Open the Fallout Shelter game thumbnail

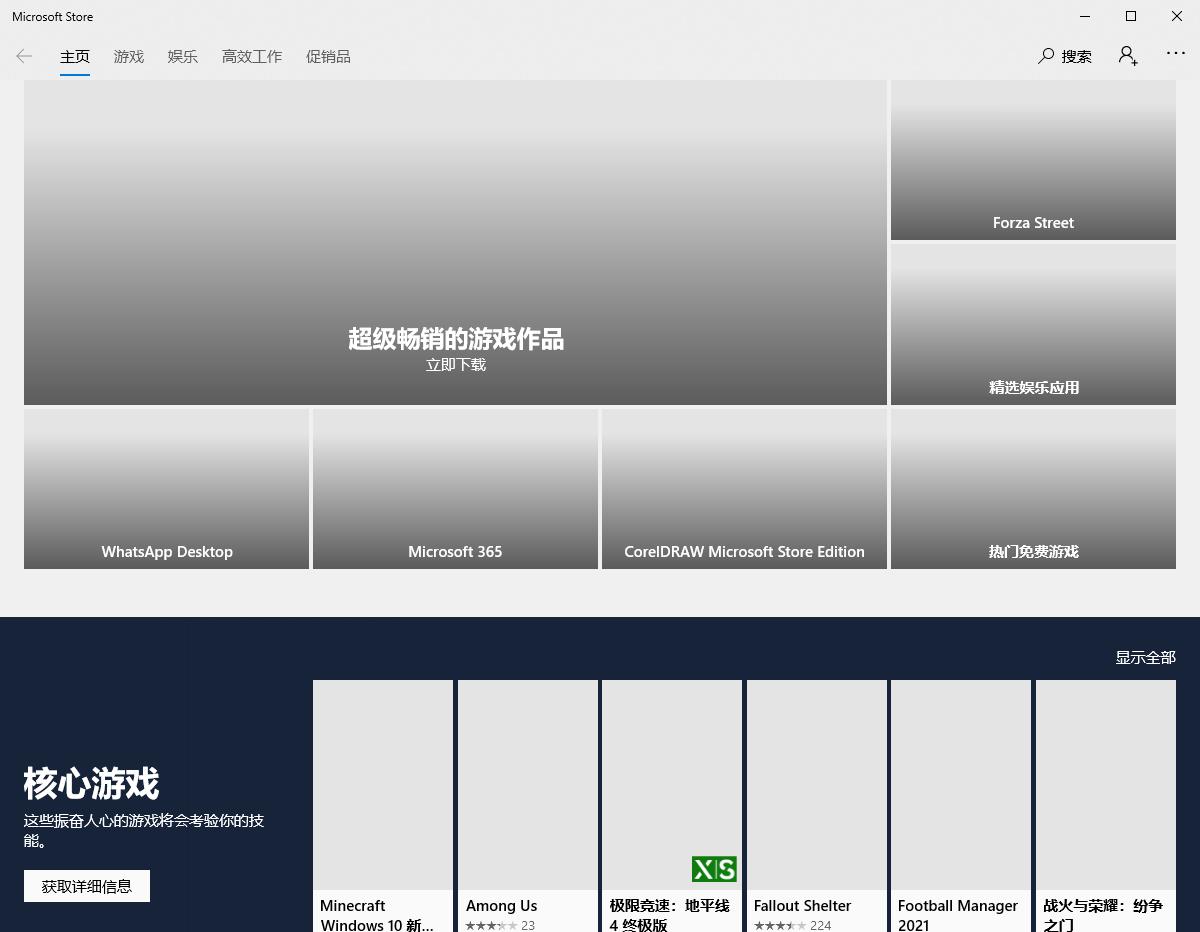[x=816, y=784]
